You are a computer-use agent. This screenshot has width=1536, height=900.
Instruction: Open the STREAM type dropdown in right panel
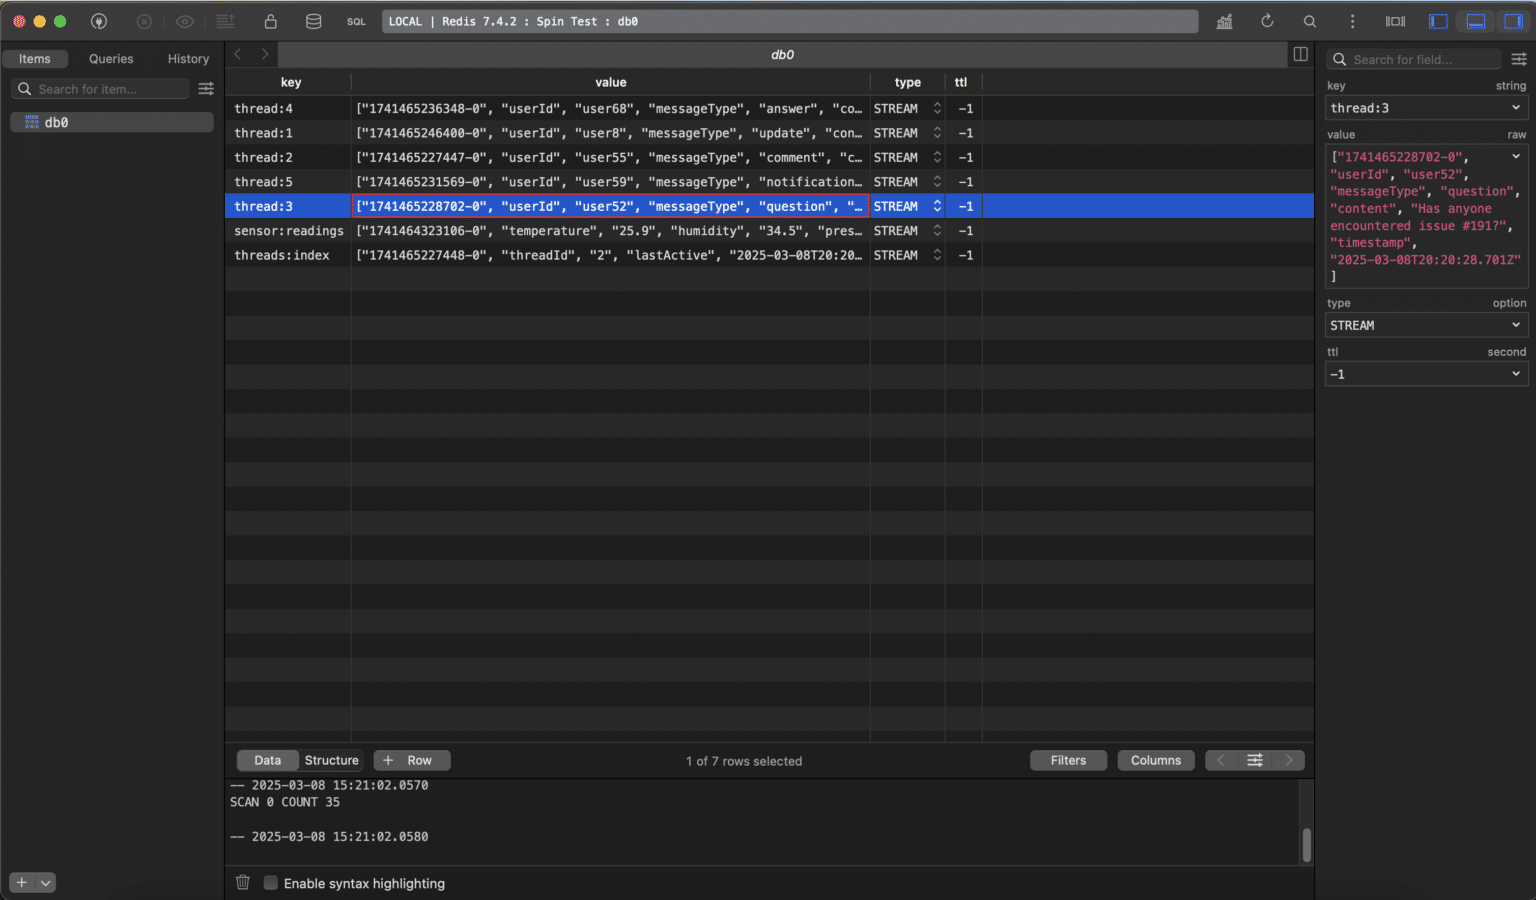(x=1515, y=325)
